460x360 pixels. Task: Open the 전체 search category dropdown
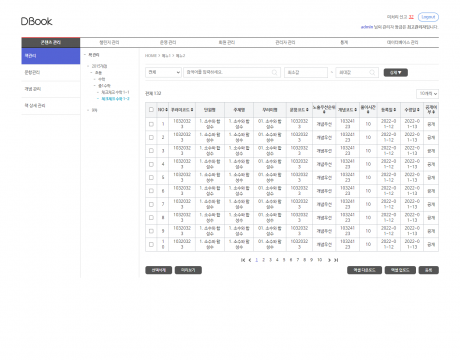(x=163, y=72)
